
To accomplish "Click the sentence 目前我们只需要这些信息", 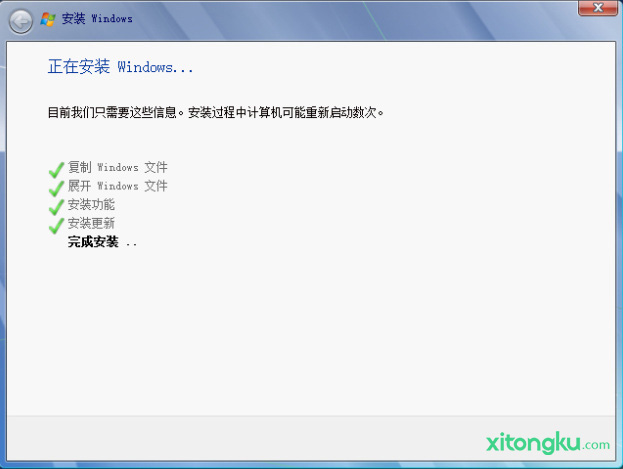I will coord(115,112).
